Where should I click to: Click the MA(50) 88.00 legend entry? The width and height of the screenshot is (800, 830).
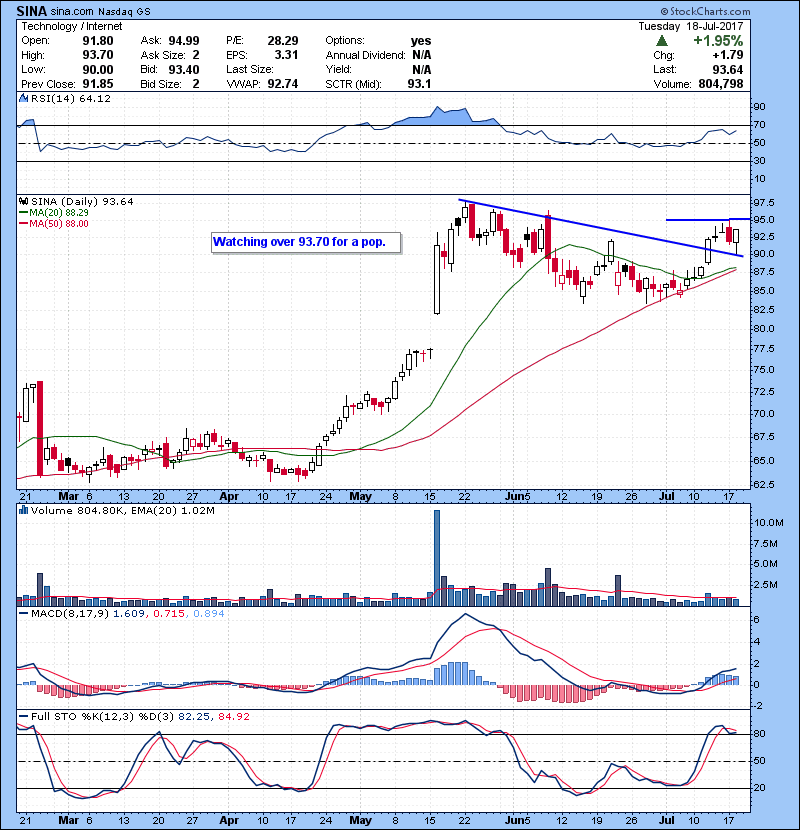pyautogui.click(x=54, y=223)
